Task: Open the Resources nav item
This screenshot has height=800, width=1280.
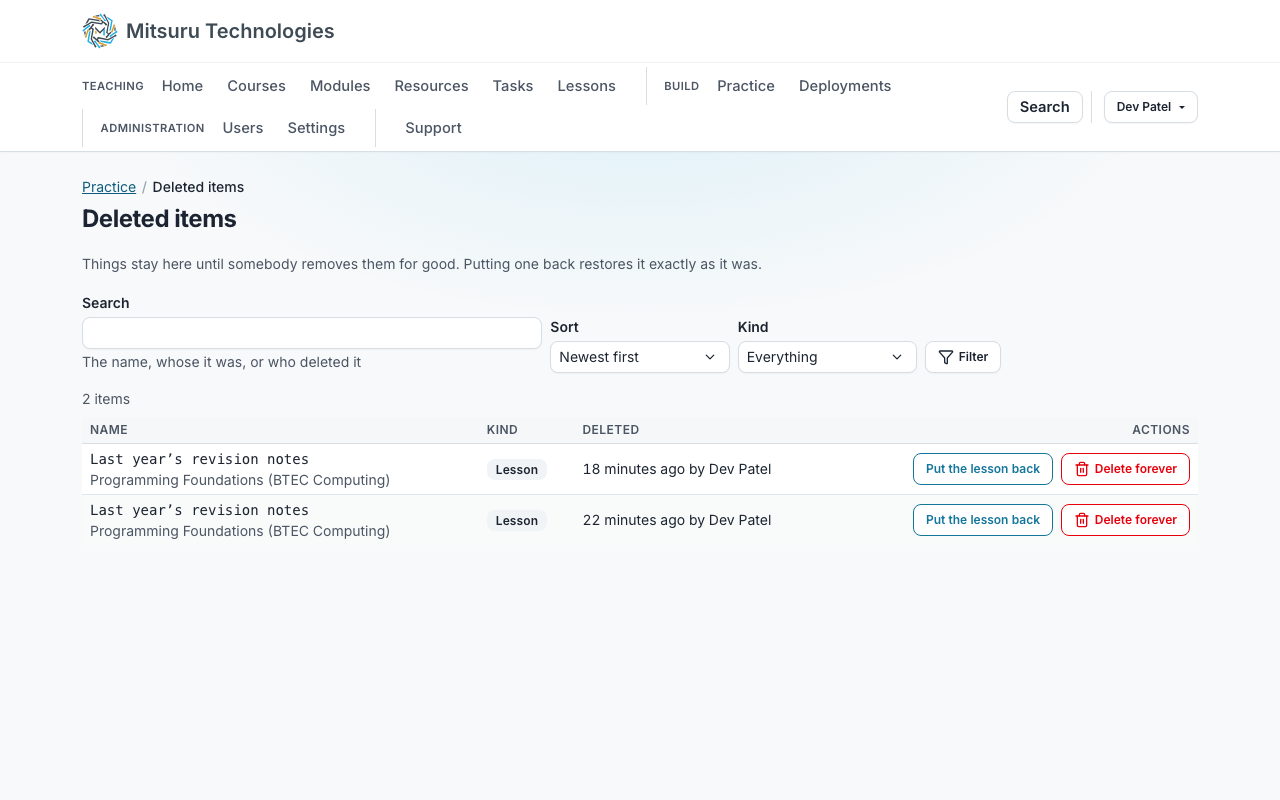Action: [431, 86]
